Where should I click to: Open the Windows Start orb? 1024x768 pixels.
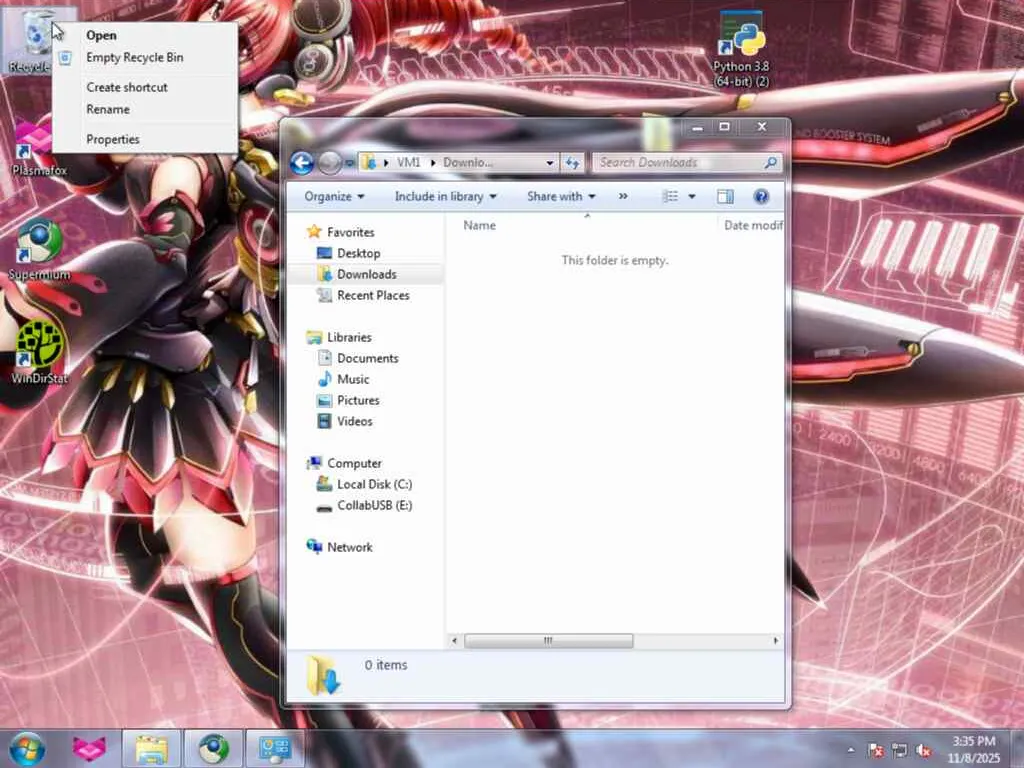(27, 749)
